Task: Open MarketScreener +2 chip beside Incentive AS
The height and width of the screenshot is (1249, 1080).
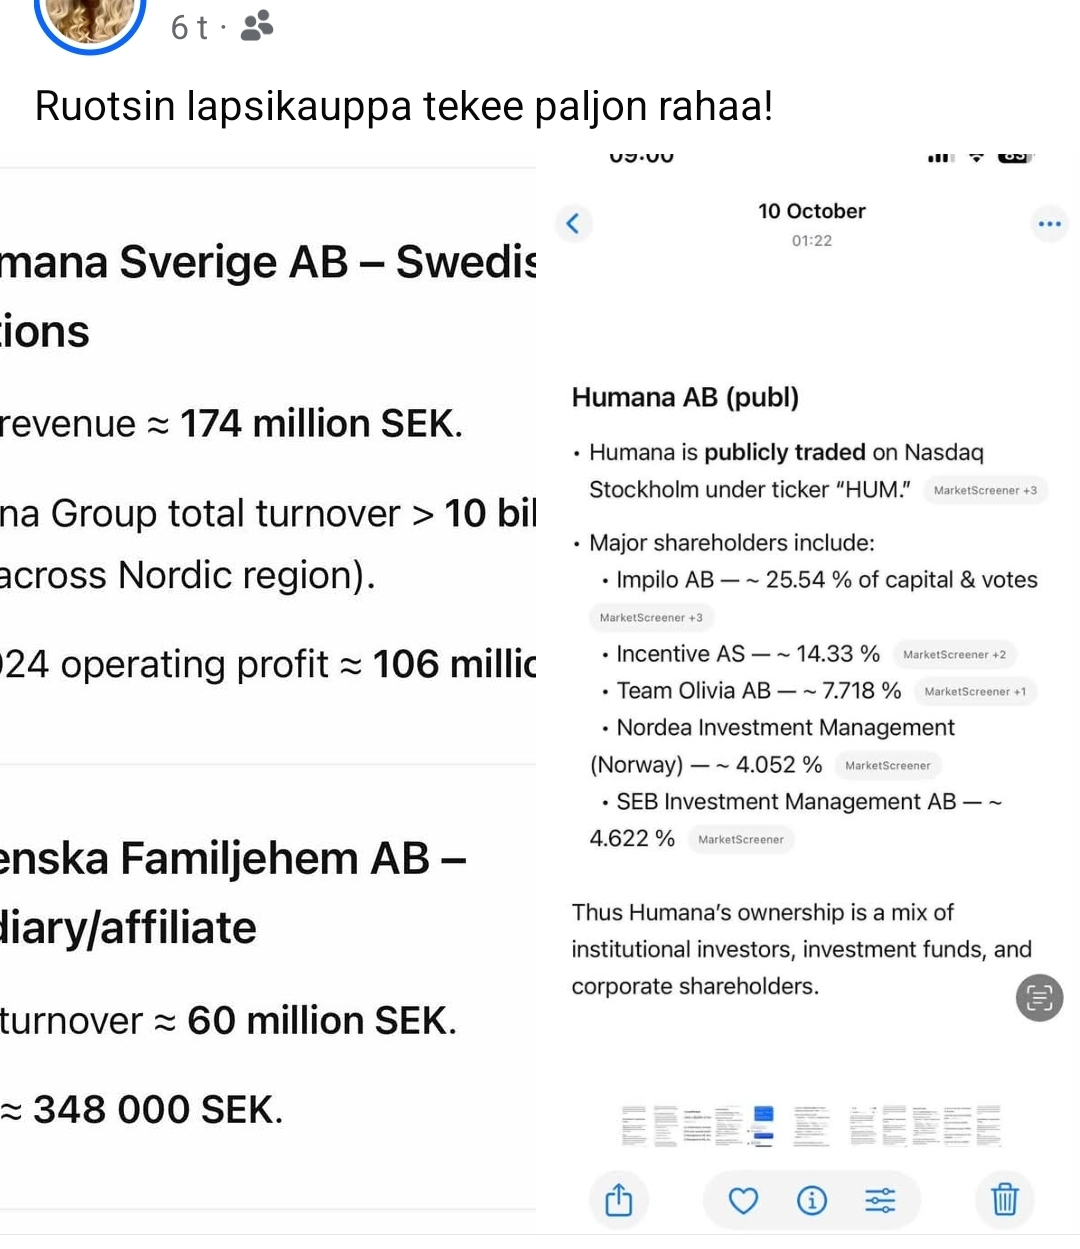Action: (954, 655)
